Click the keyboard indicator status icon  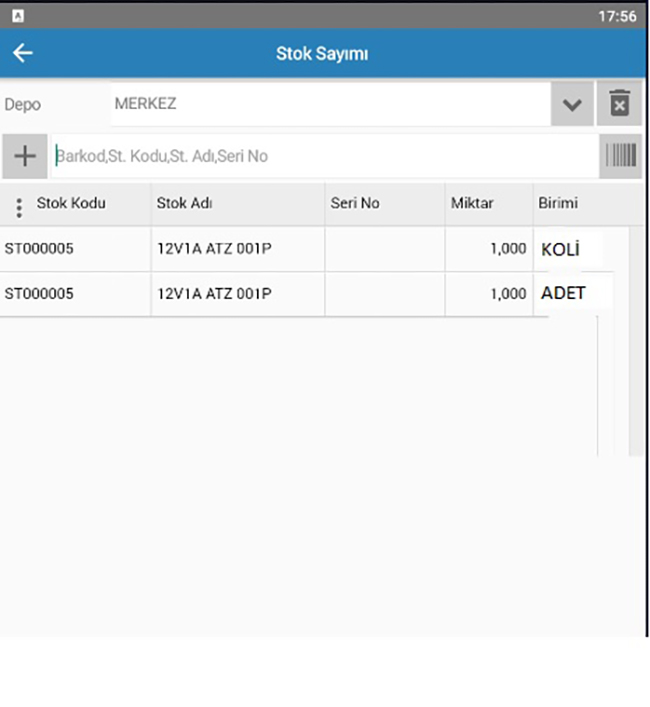[x=18, y=16]
